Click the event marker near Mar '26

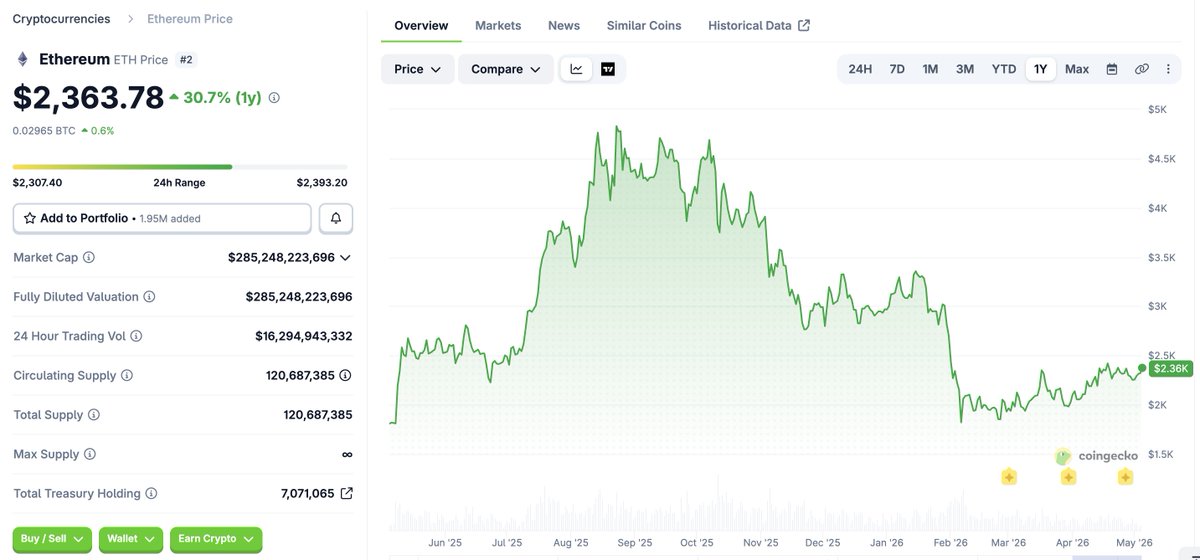point(1009,477)
